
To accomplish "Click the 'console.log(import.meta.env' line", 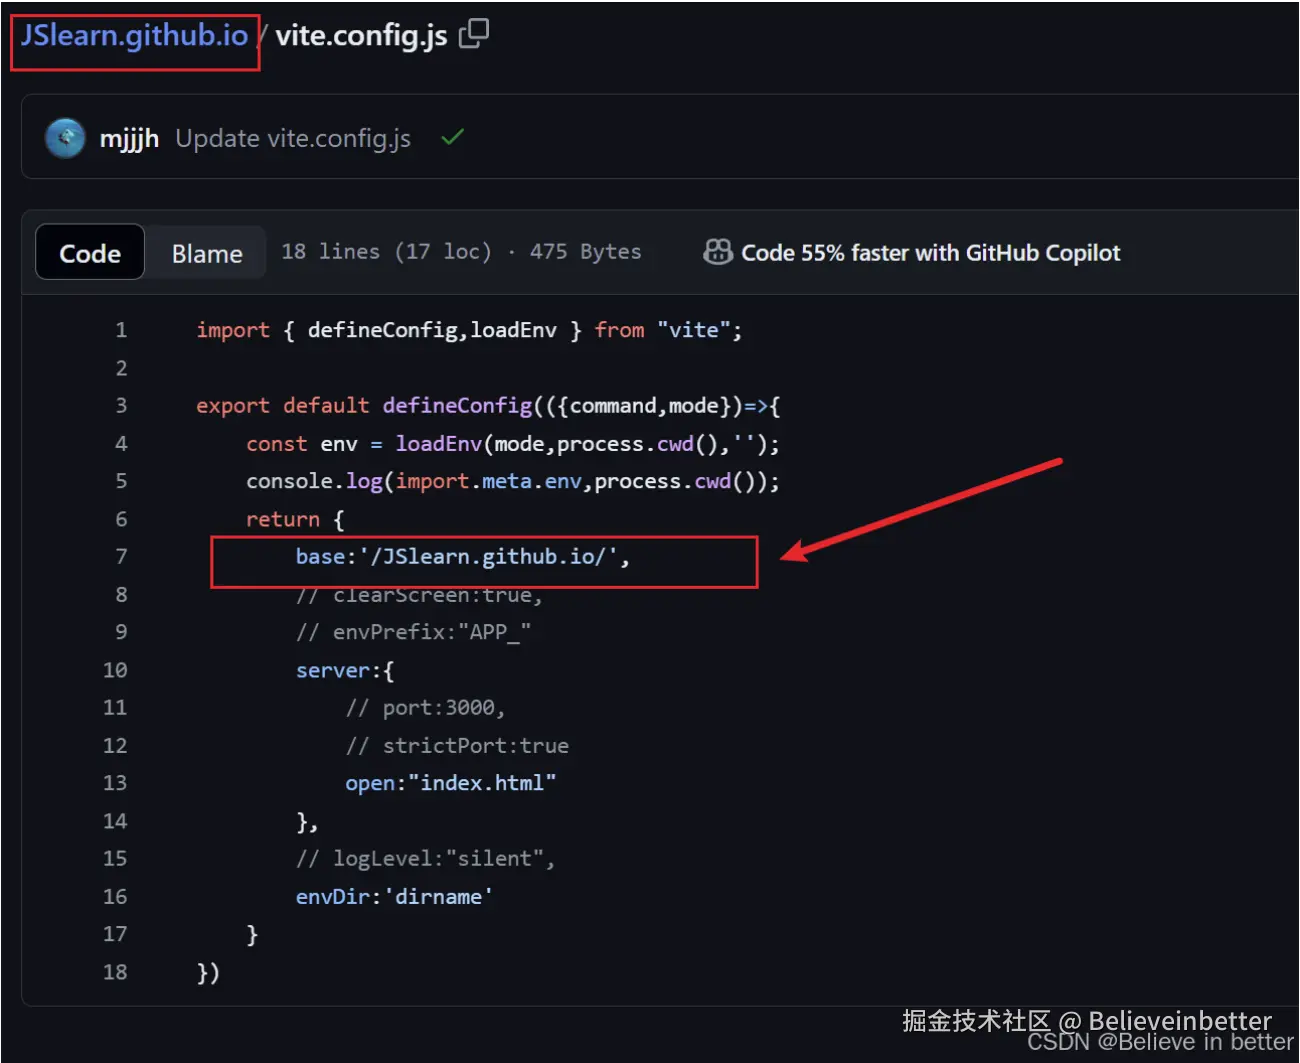I will pyautogui.click(x=513, y=482).
